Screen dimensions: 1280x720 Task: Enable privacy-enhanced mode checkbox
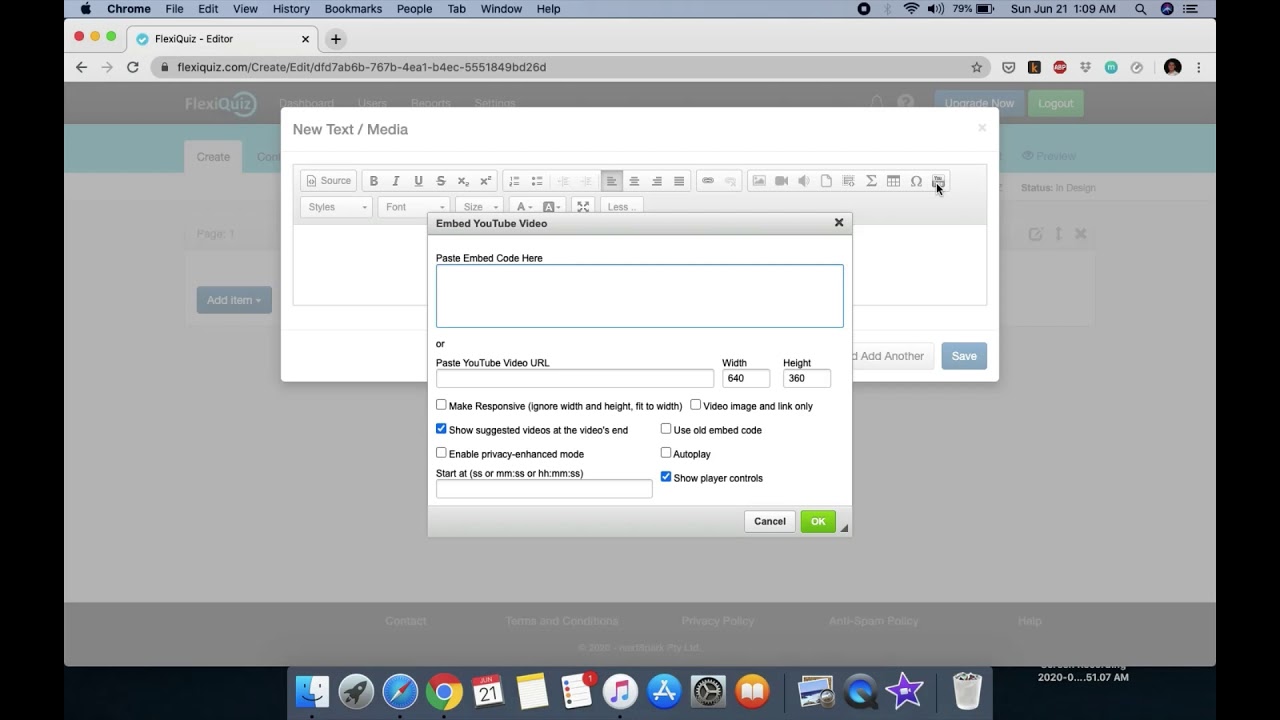tap(441, 453)
